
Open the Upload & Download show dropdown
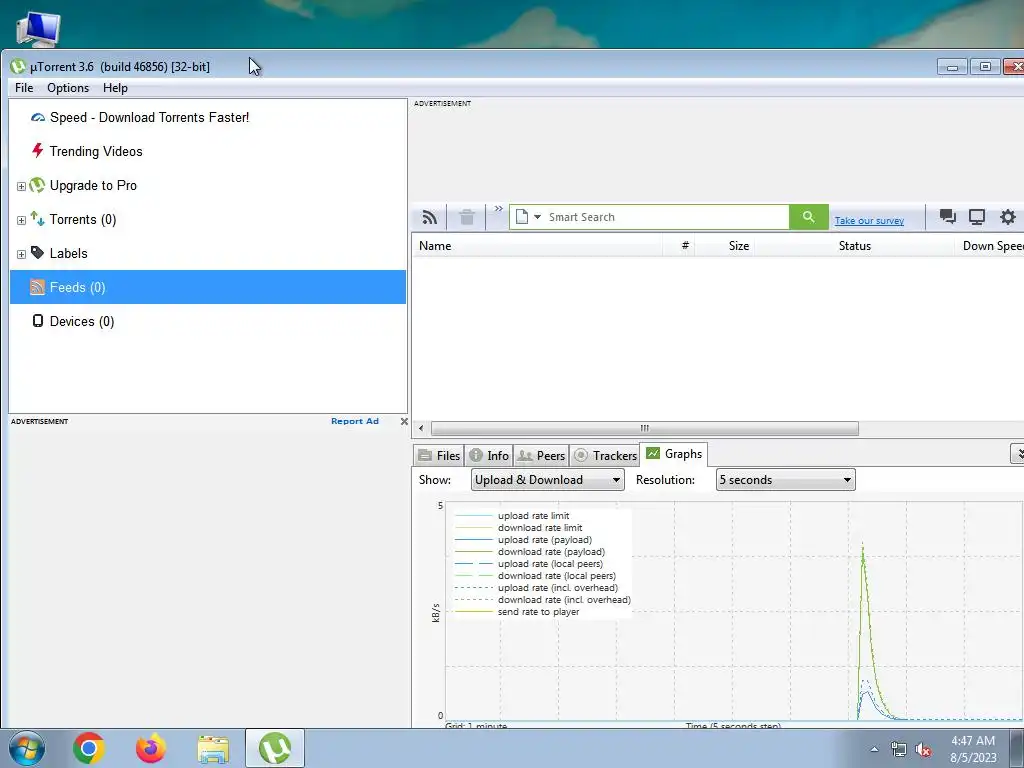click(547, 480)
